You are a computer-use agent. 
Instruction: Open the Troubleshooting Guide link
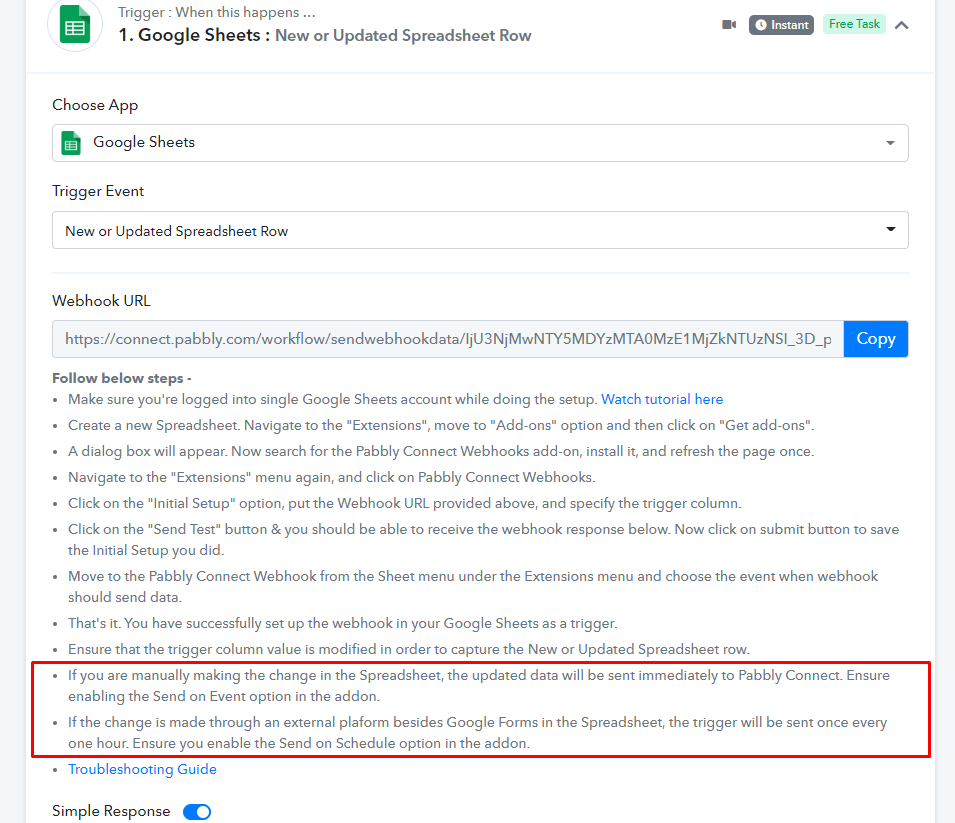tap(142, 769)
